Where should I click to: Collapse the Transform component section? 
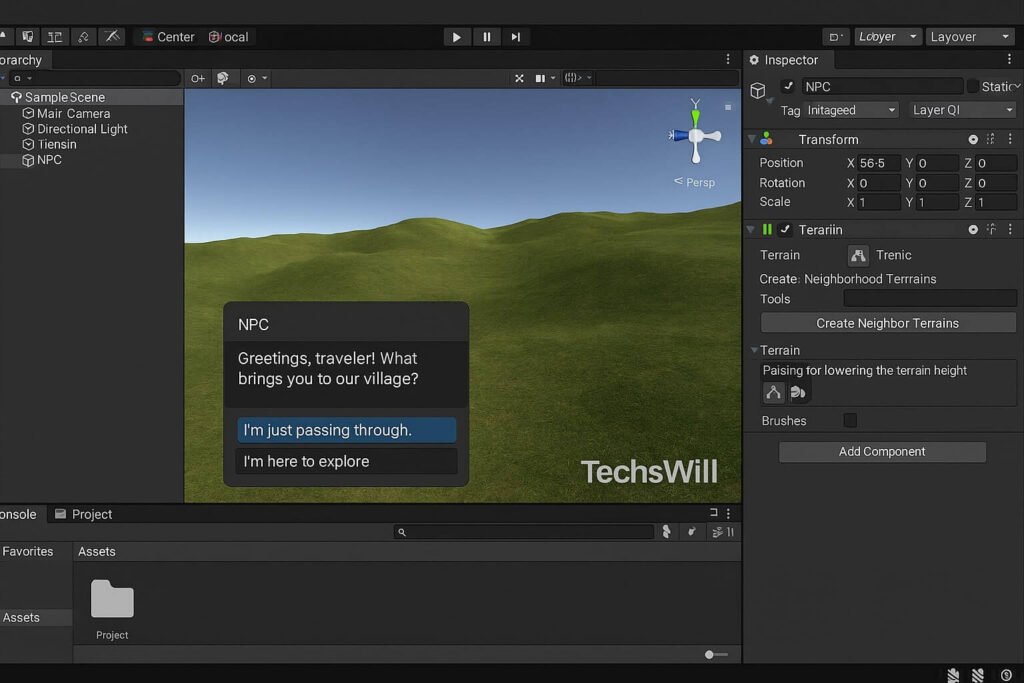(750, 139)
